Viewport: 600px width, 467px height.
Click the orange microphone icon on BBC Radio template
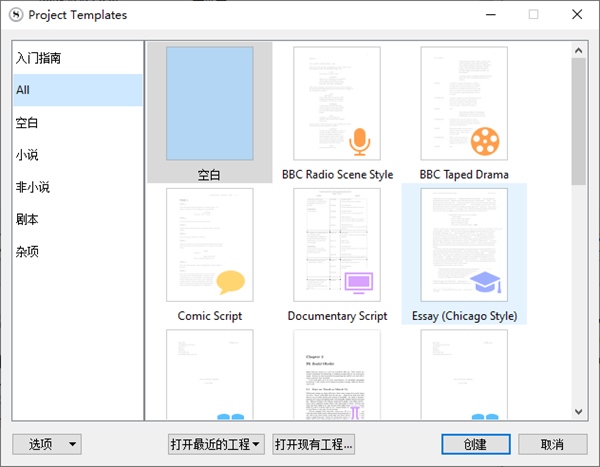(x=359, y=142)
